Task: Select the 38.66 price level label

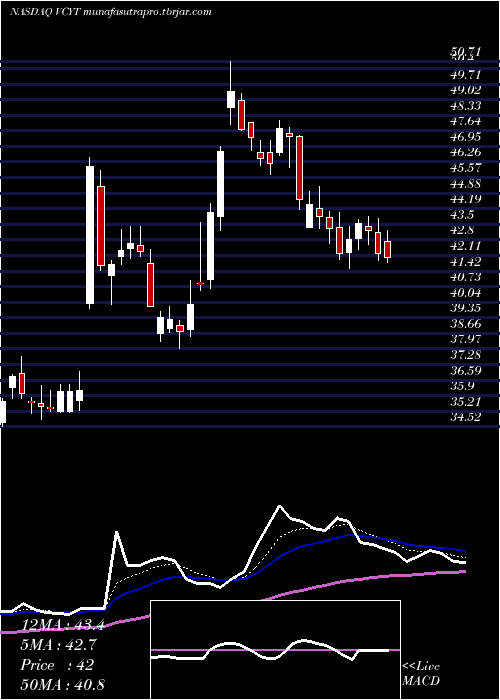Action: (x=465, y=324)
